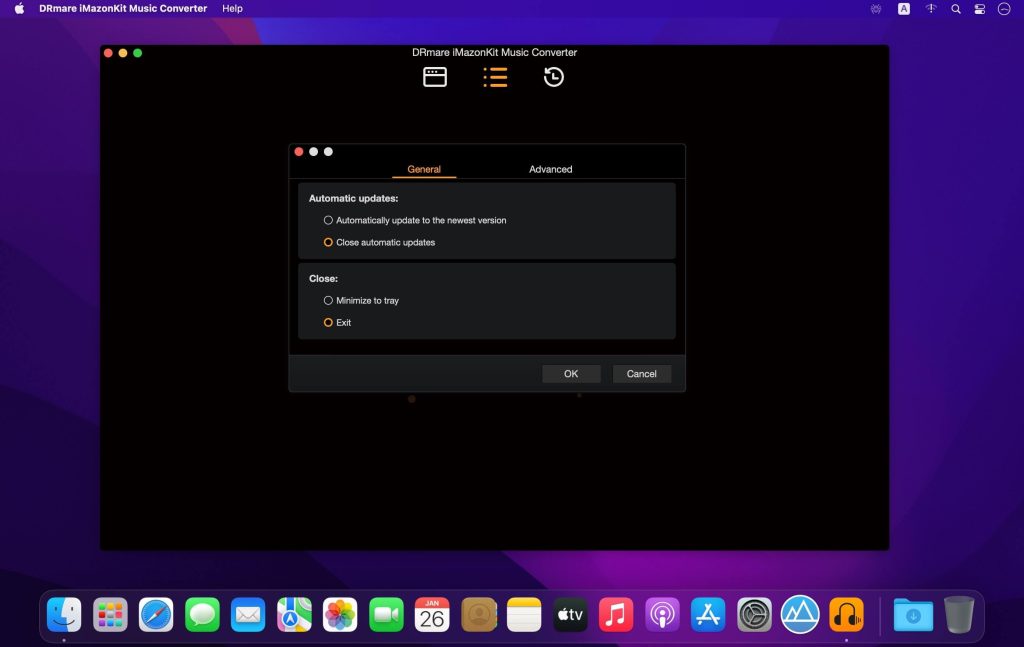Select Automatically update to the newest version
1024x647 pixels.
click(x=328, y=220)
